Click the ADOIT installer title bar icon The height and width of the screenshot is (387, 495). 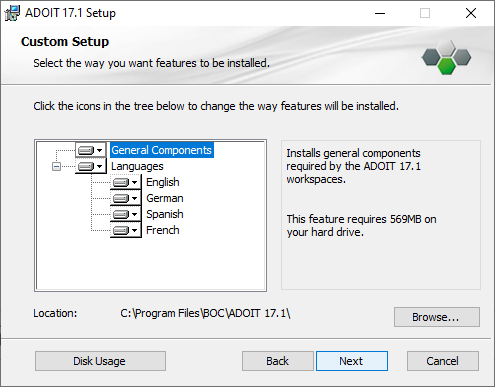[12, 13]
